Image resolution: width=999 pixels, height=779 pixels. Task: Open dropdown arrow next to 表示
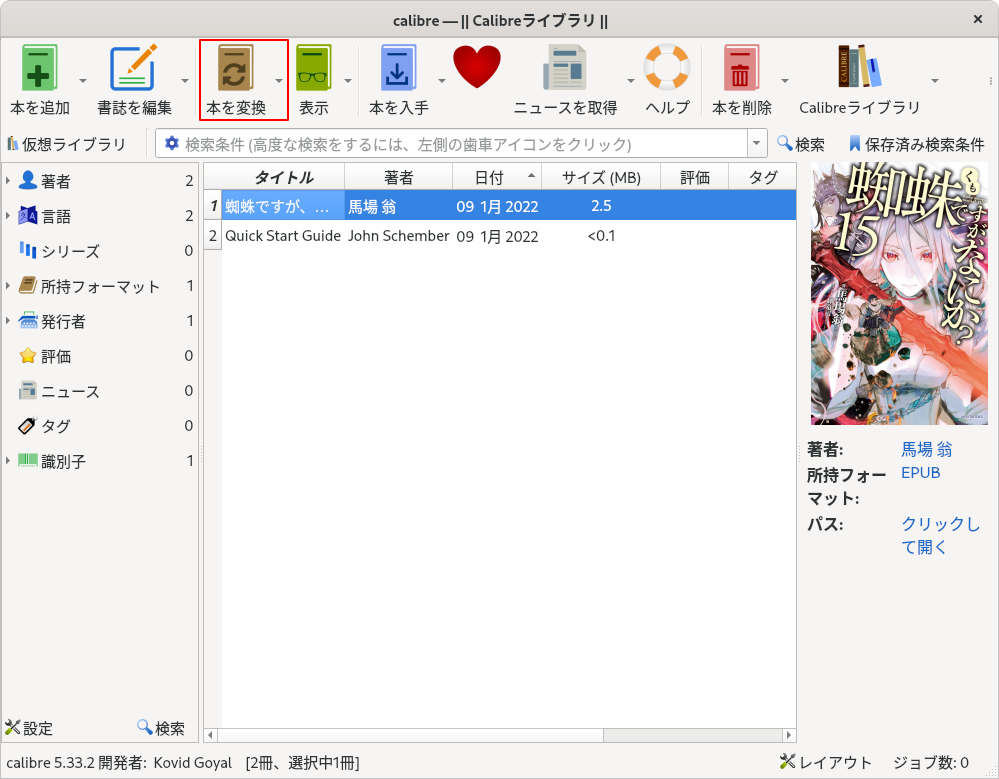pos(348,81)
